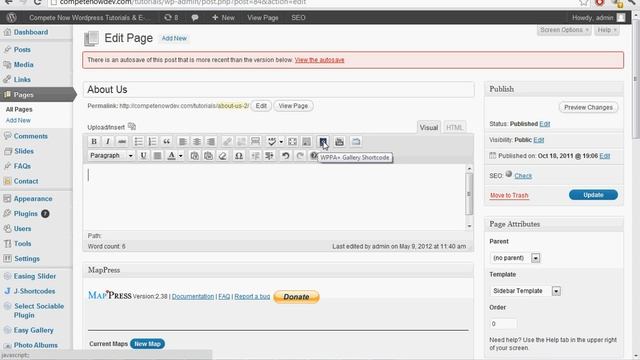Toggle bold formatting in editor
Image resolution: width=640 pixels, height=360 pixels.
click(94, 142)
